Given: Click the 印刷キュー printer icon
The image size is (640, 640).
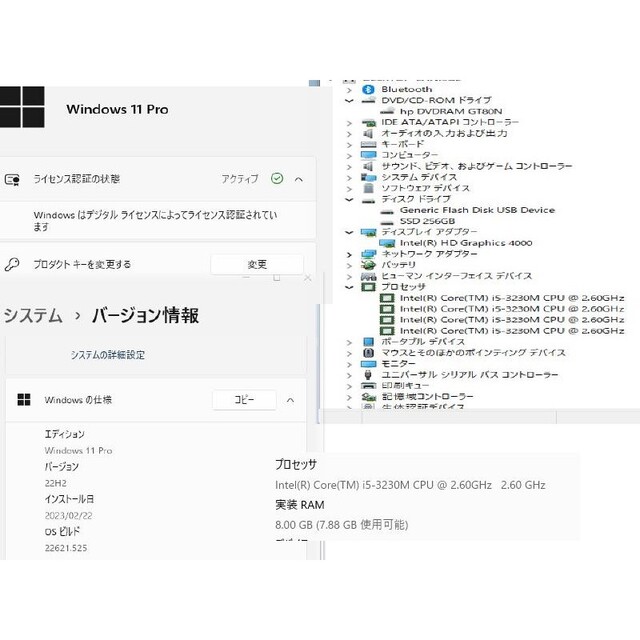Looking at the screenshot, I should click(368, 386).
